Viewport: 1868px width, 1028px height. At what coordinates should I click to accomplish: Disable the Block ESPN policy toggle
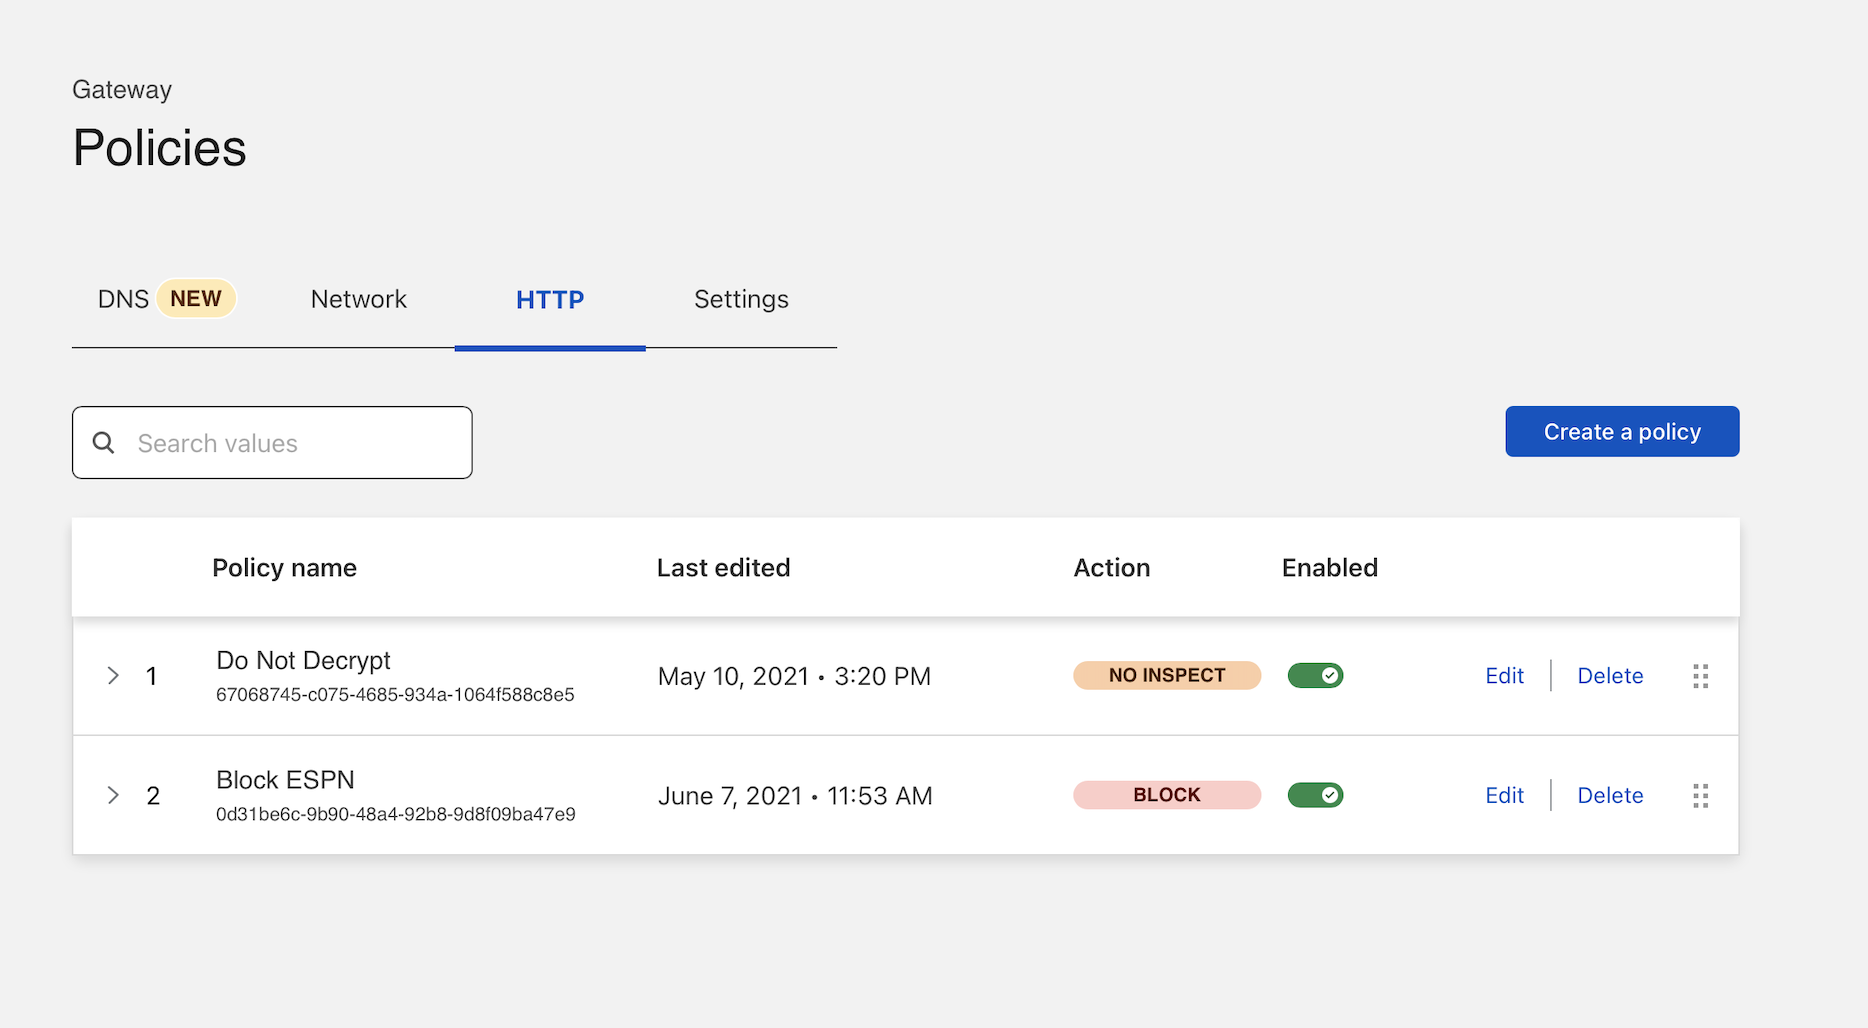pos(1315,795)
